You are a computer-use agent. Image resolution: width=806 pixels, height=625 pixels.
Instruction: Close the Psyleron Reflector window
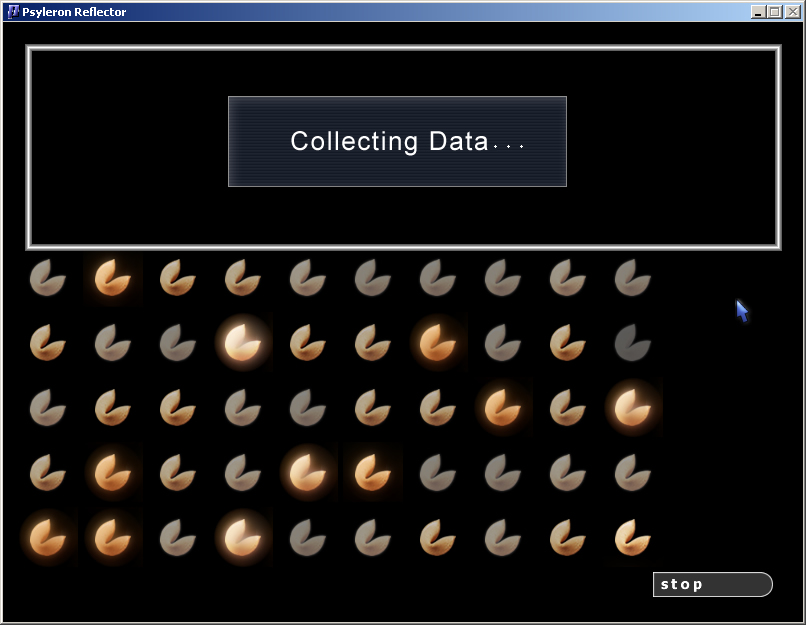(x=792, y=12)
